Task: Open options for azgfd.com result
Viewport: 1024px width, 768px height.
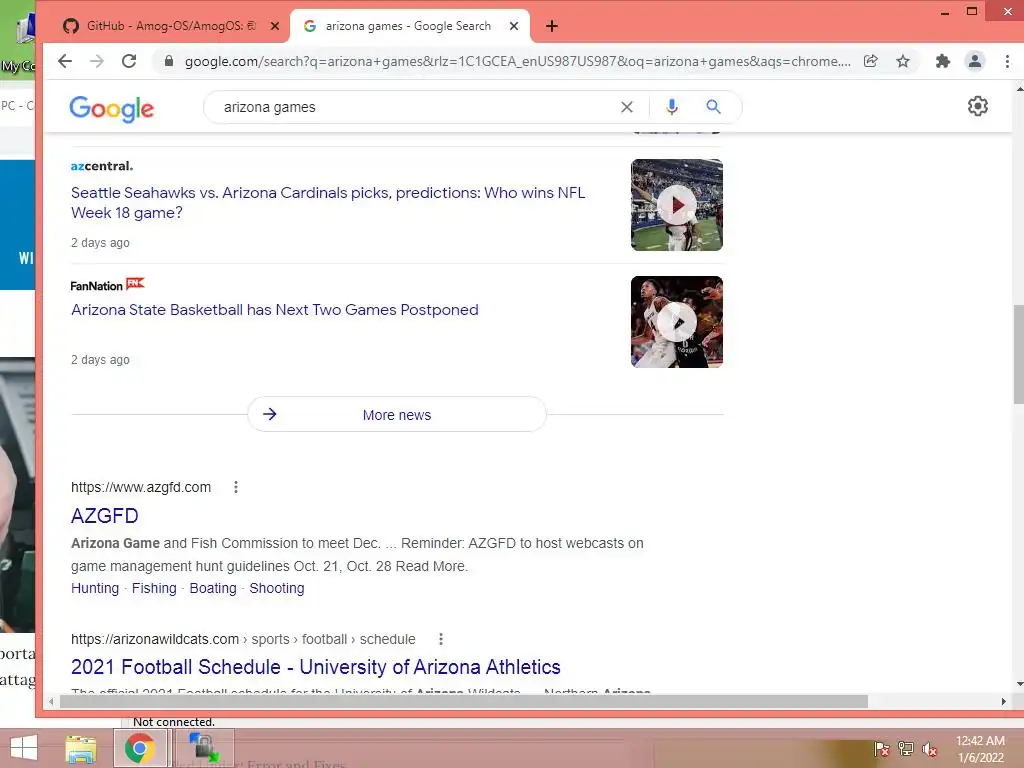Action: [236, 487]
